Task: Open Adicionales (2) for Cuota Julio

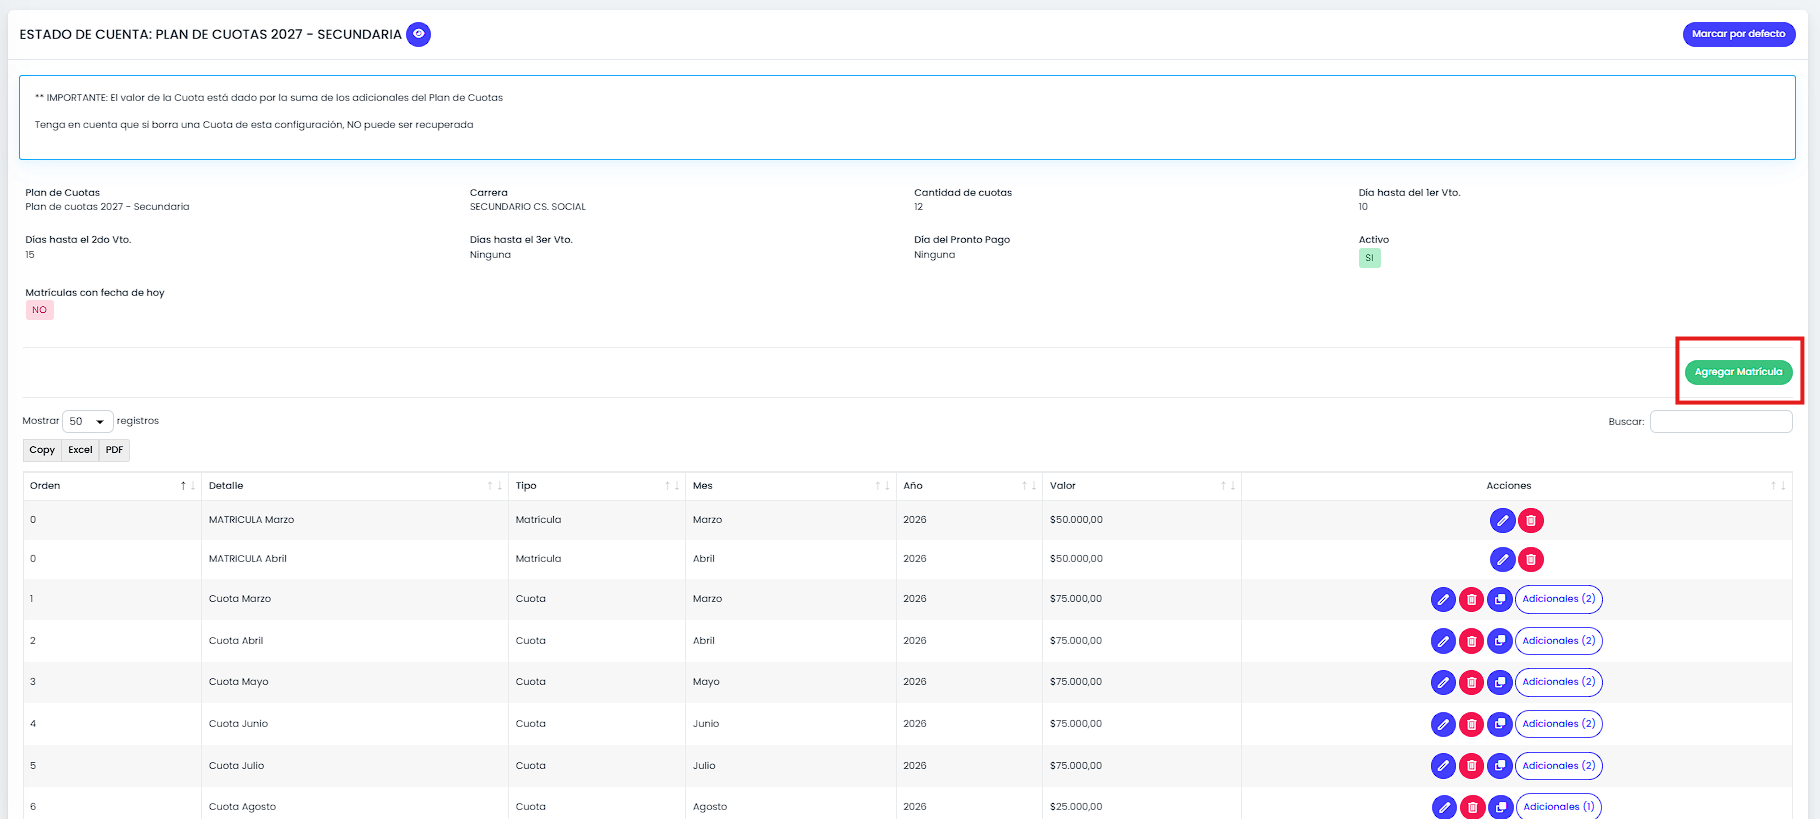Action: [1559, 766]
